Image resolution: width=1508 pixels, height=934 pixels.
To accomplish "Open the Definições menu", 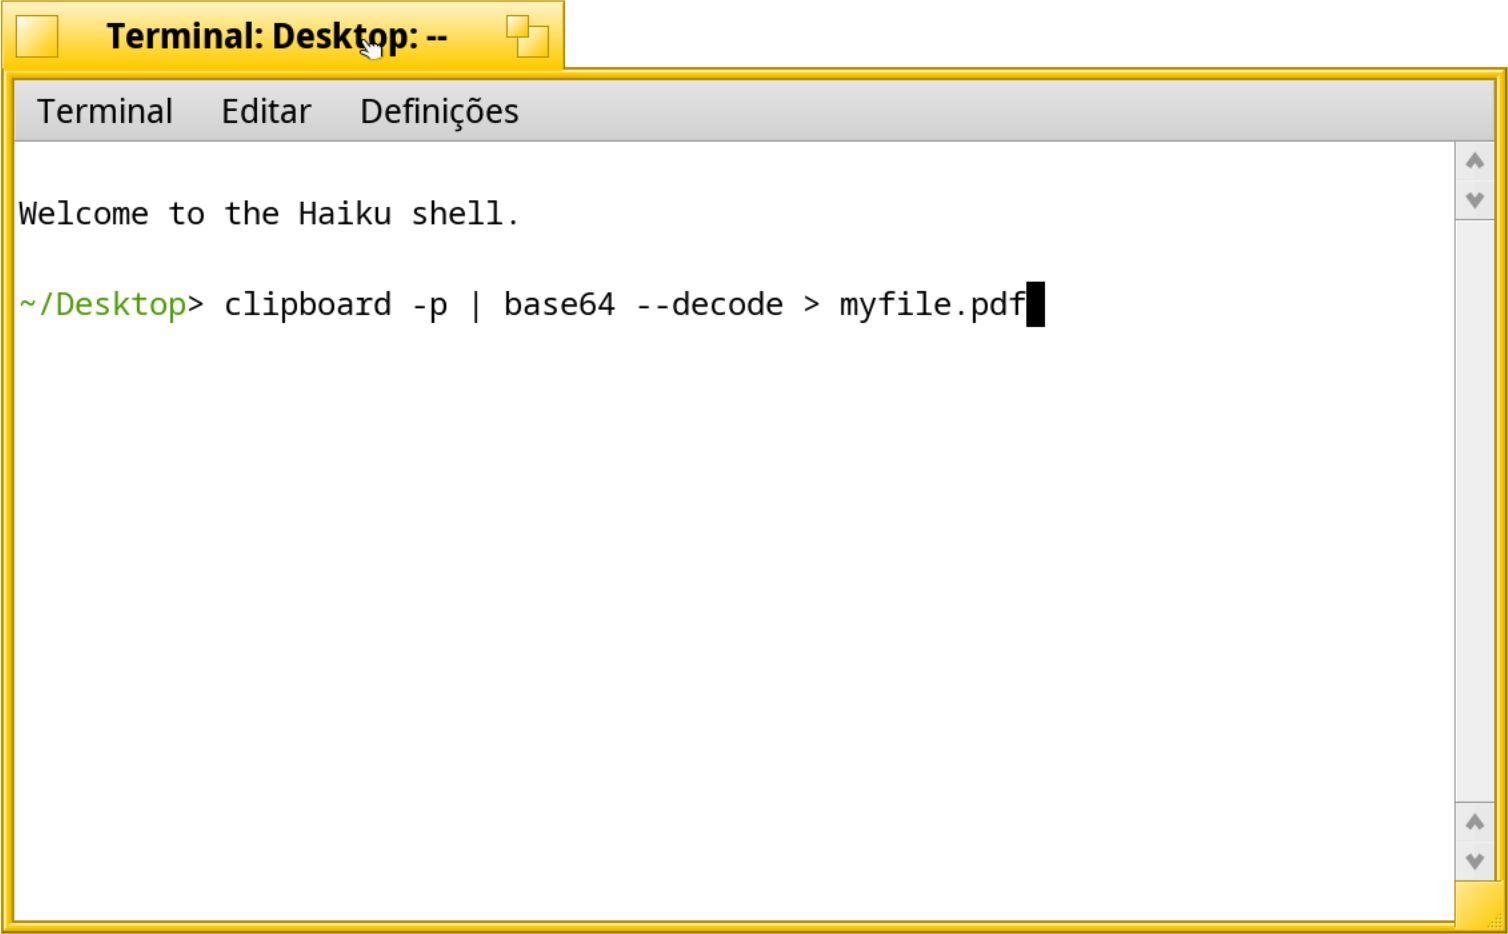I will [x=439, y=111].
